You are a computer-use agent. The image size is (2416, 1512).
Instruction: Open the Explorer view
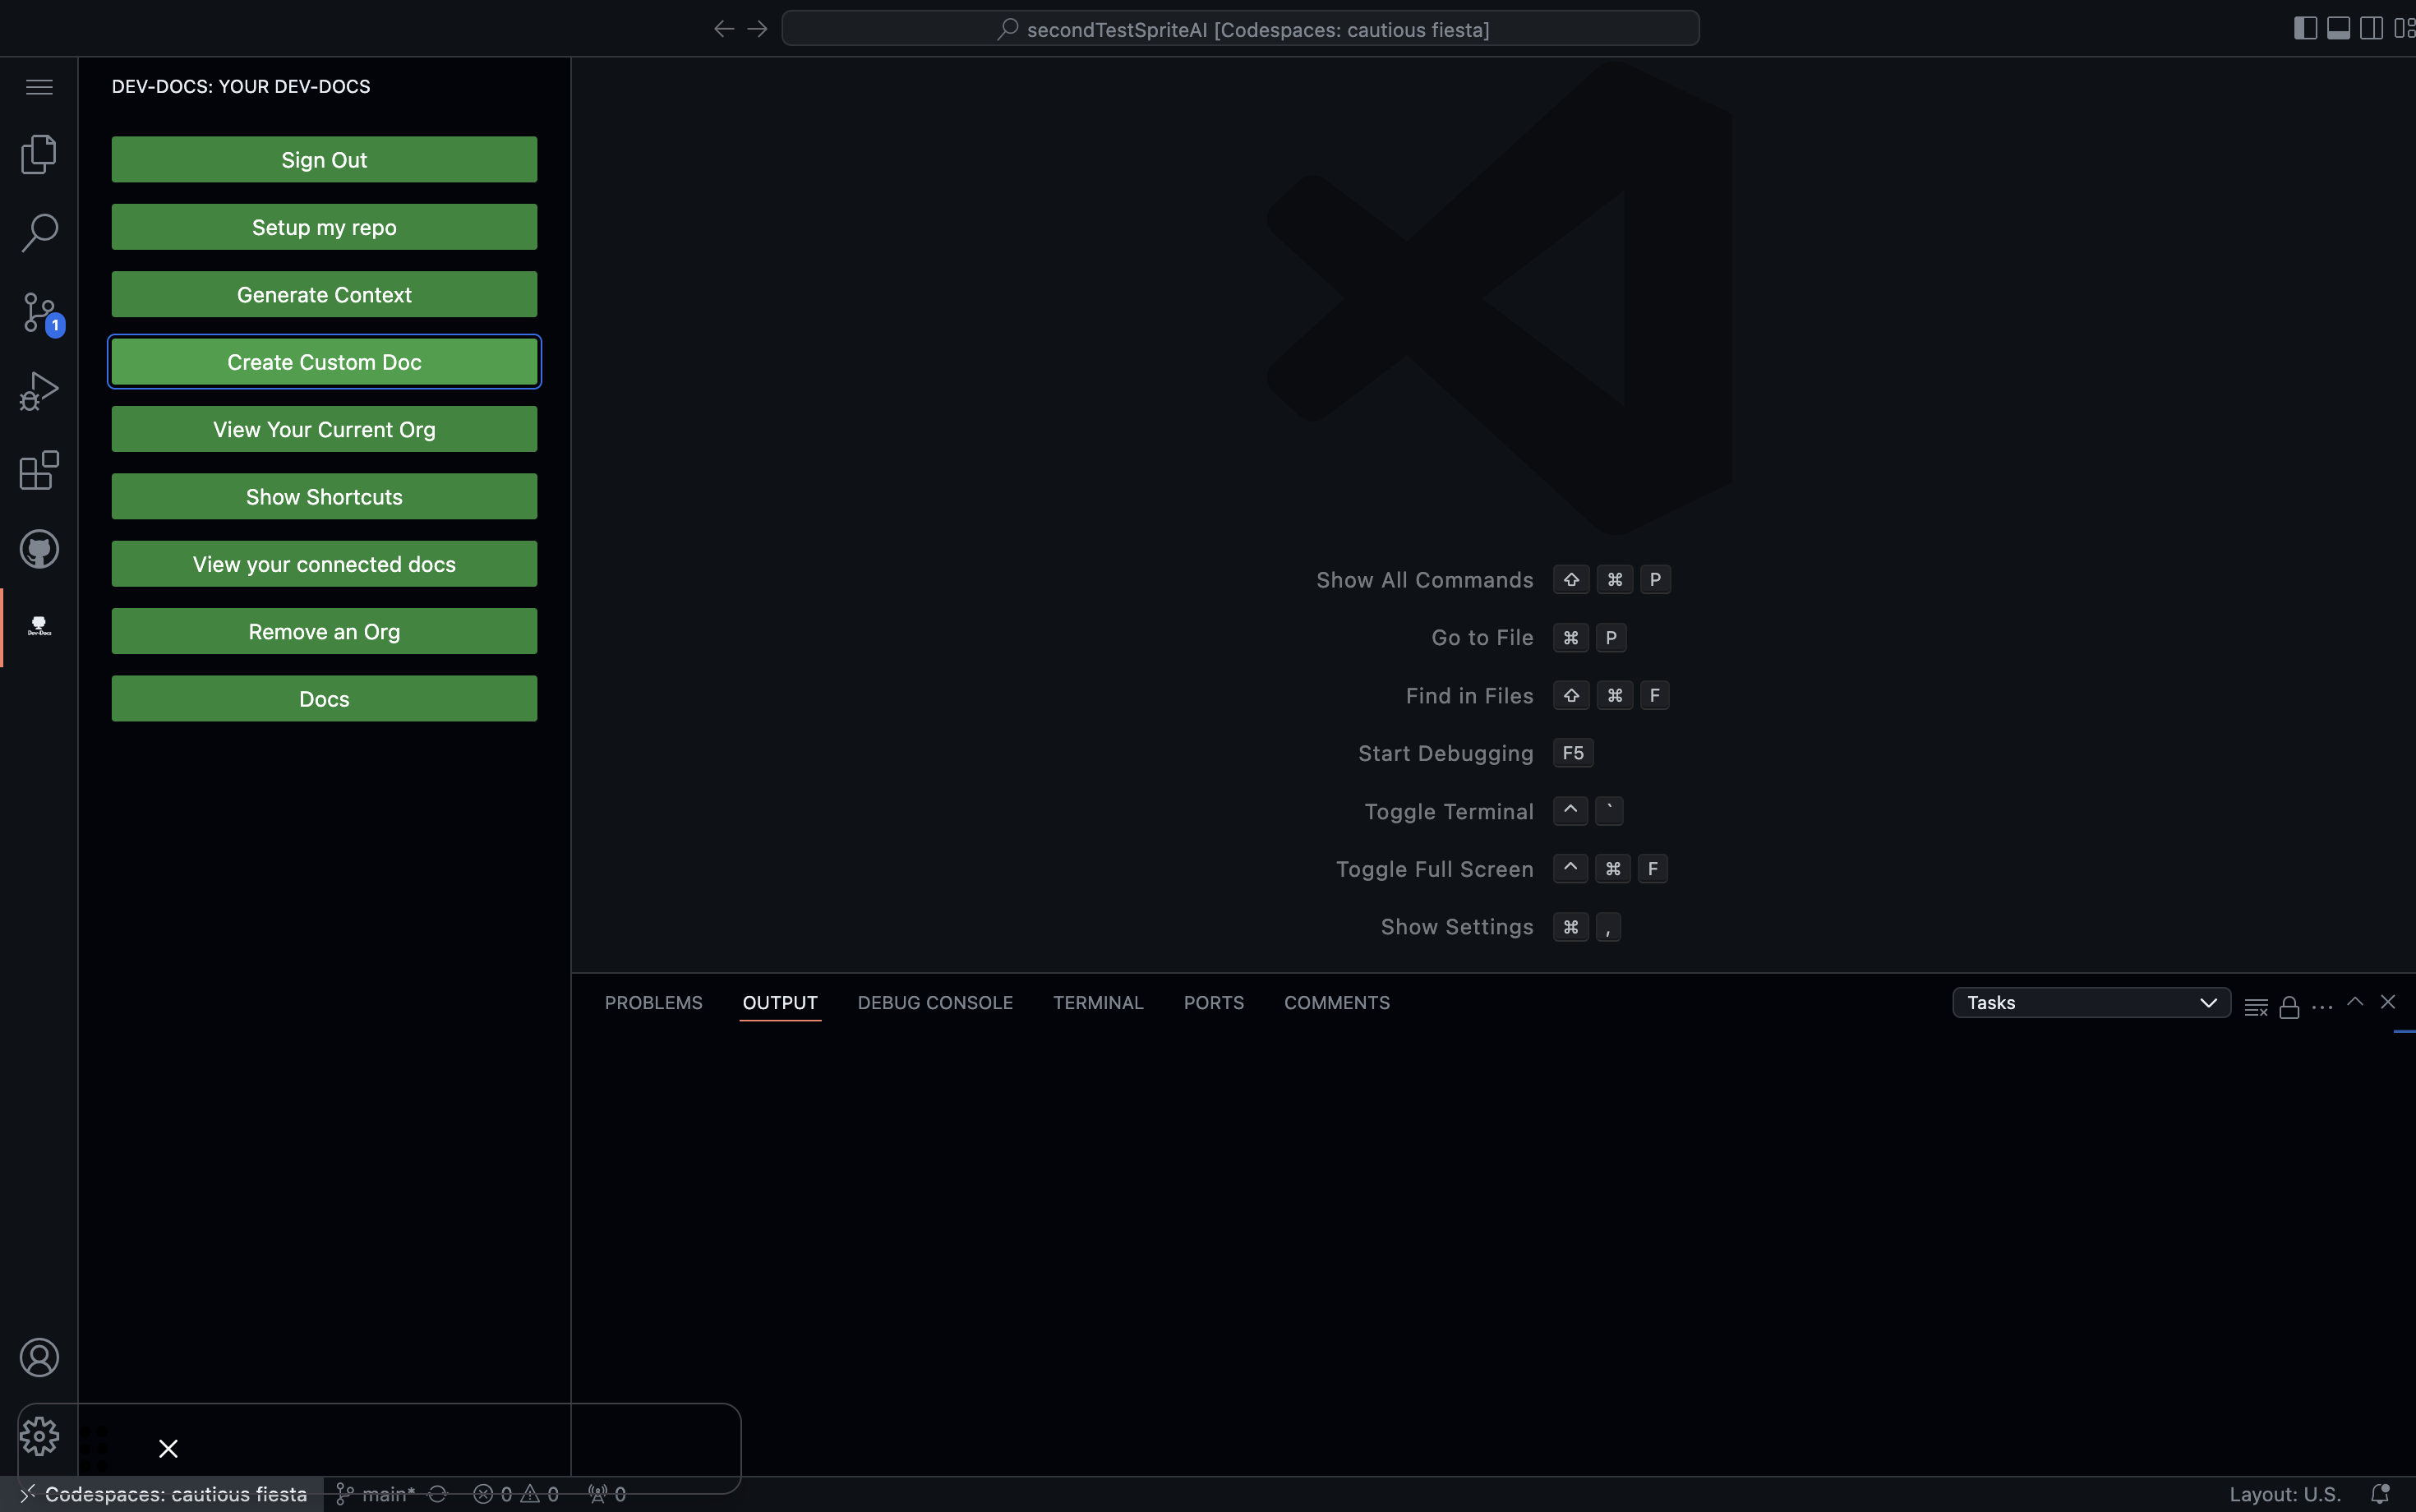39,153
